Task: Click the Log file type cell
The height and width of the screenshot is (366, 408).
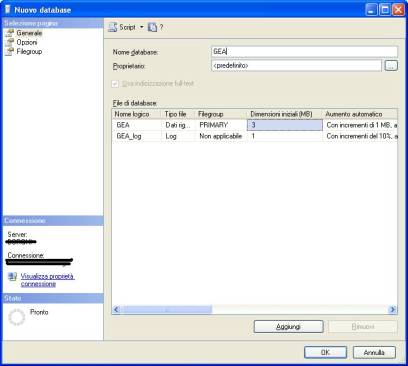Action: pos(178,136)
